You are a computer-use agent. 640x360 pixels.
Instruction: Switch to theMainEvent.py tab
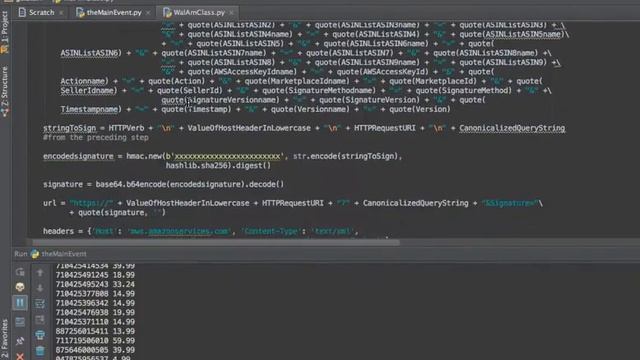coord(114,13)
